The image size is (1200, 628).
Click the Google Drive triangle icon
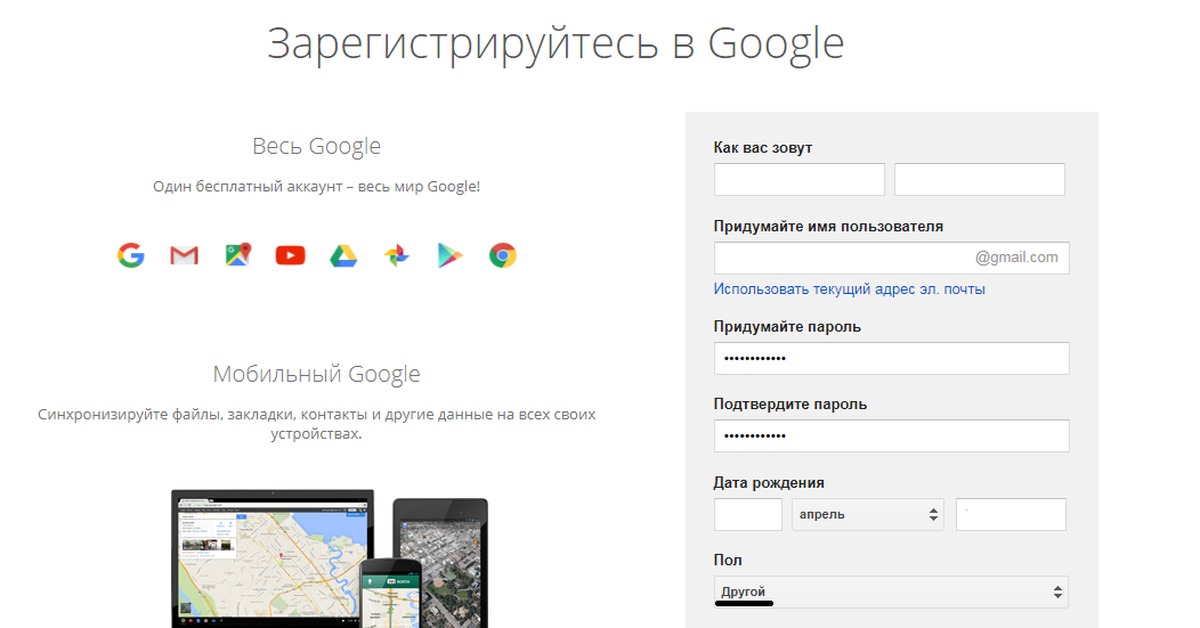coord(343,256)
